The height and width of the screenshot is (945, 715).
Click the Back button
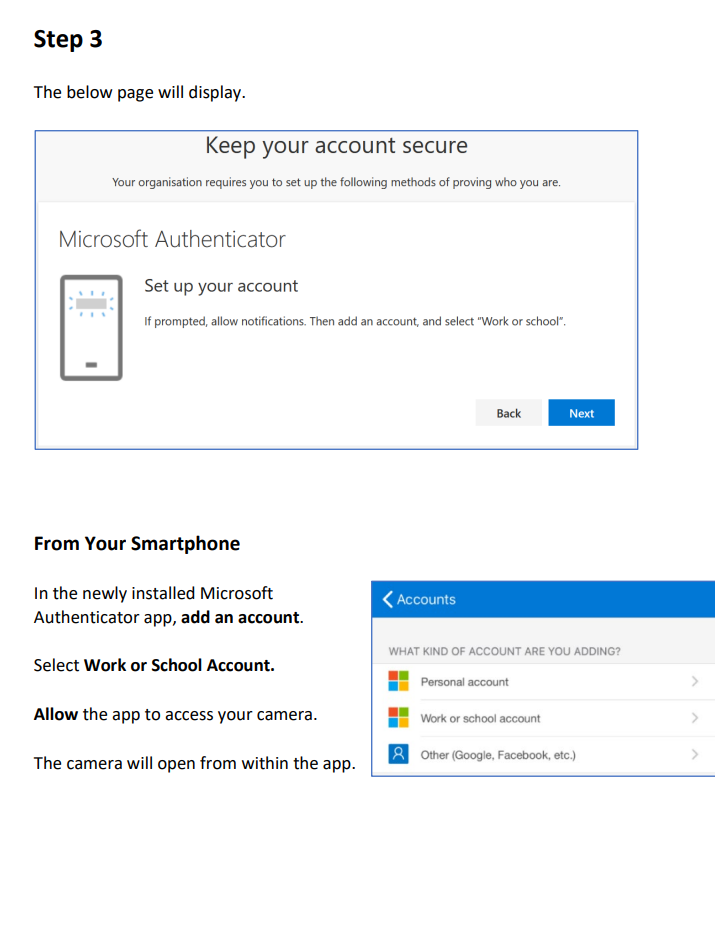point(508,413)
